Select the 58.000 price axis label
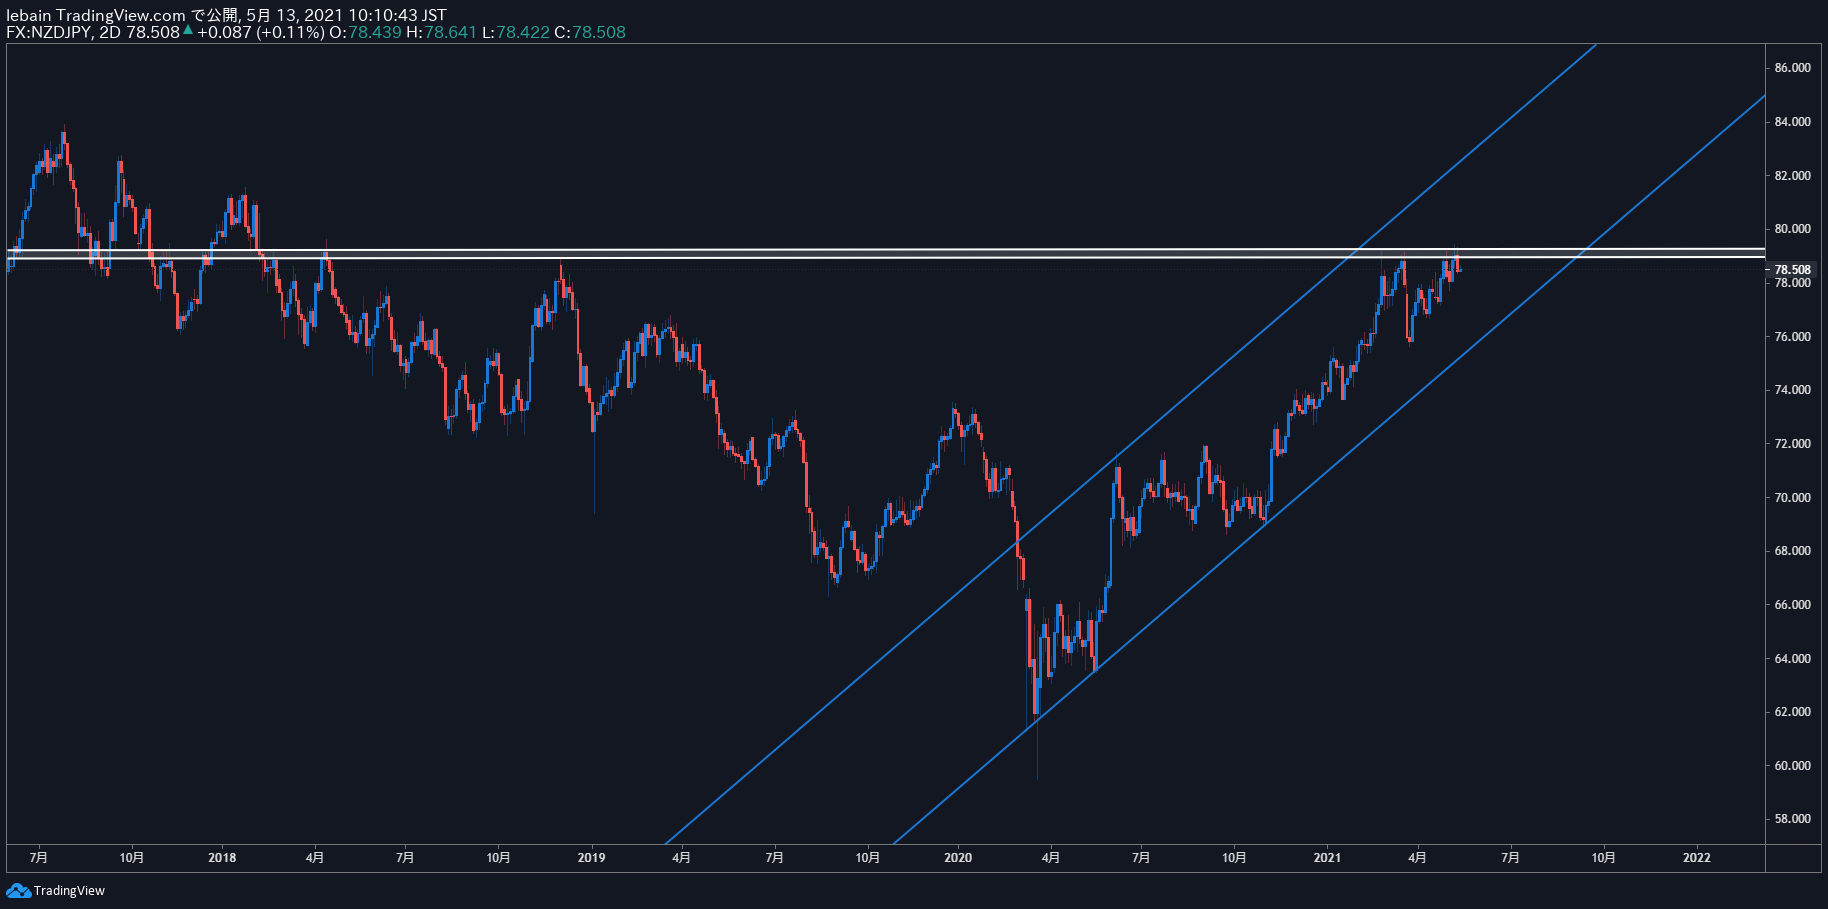Screen dimensions: 1828x909 1792,819
